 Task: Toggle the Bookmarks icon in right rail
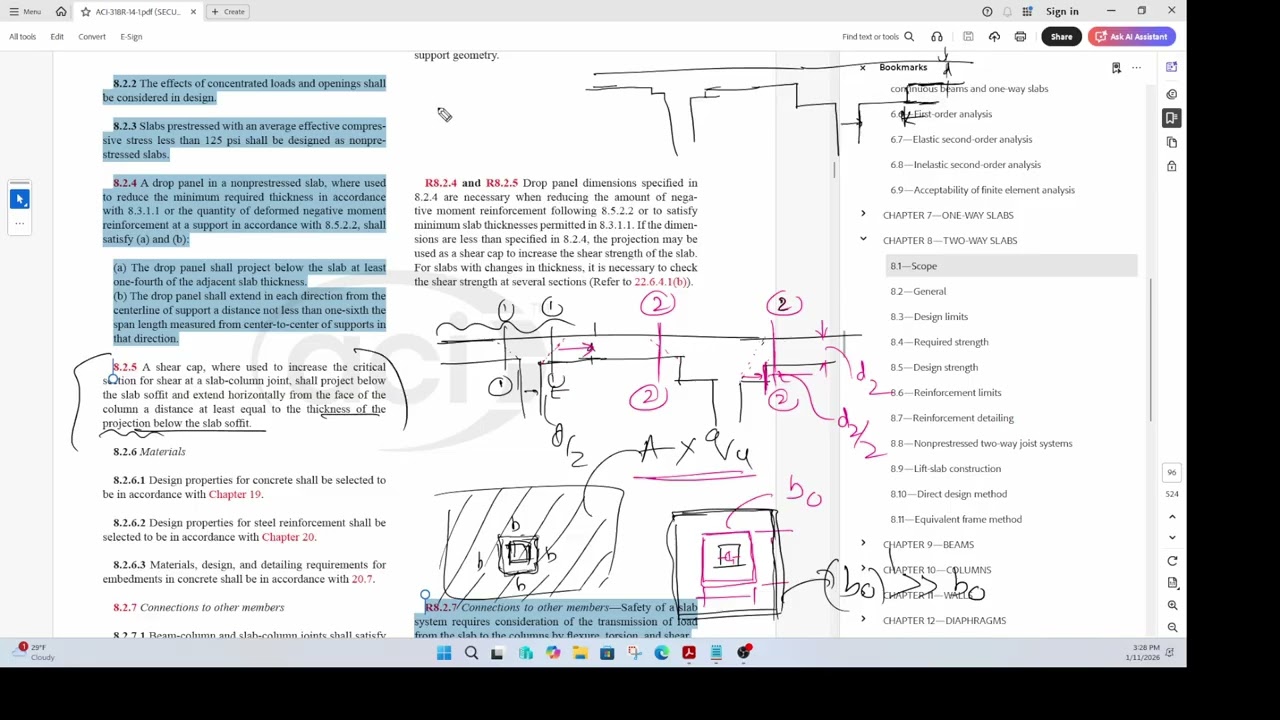[x=1171, y=118]
